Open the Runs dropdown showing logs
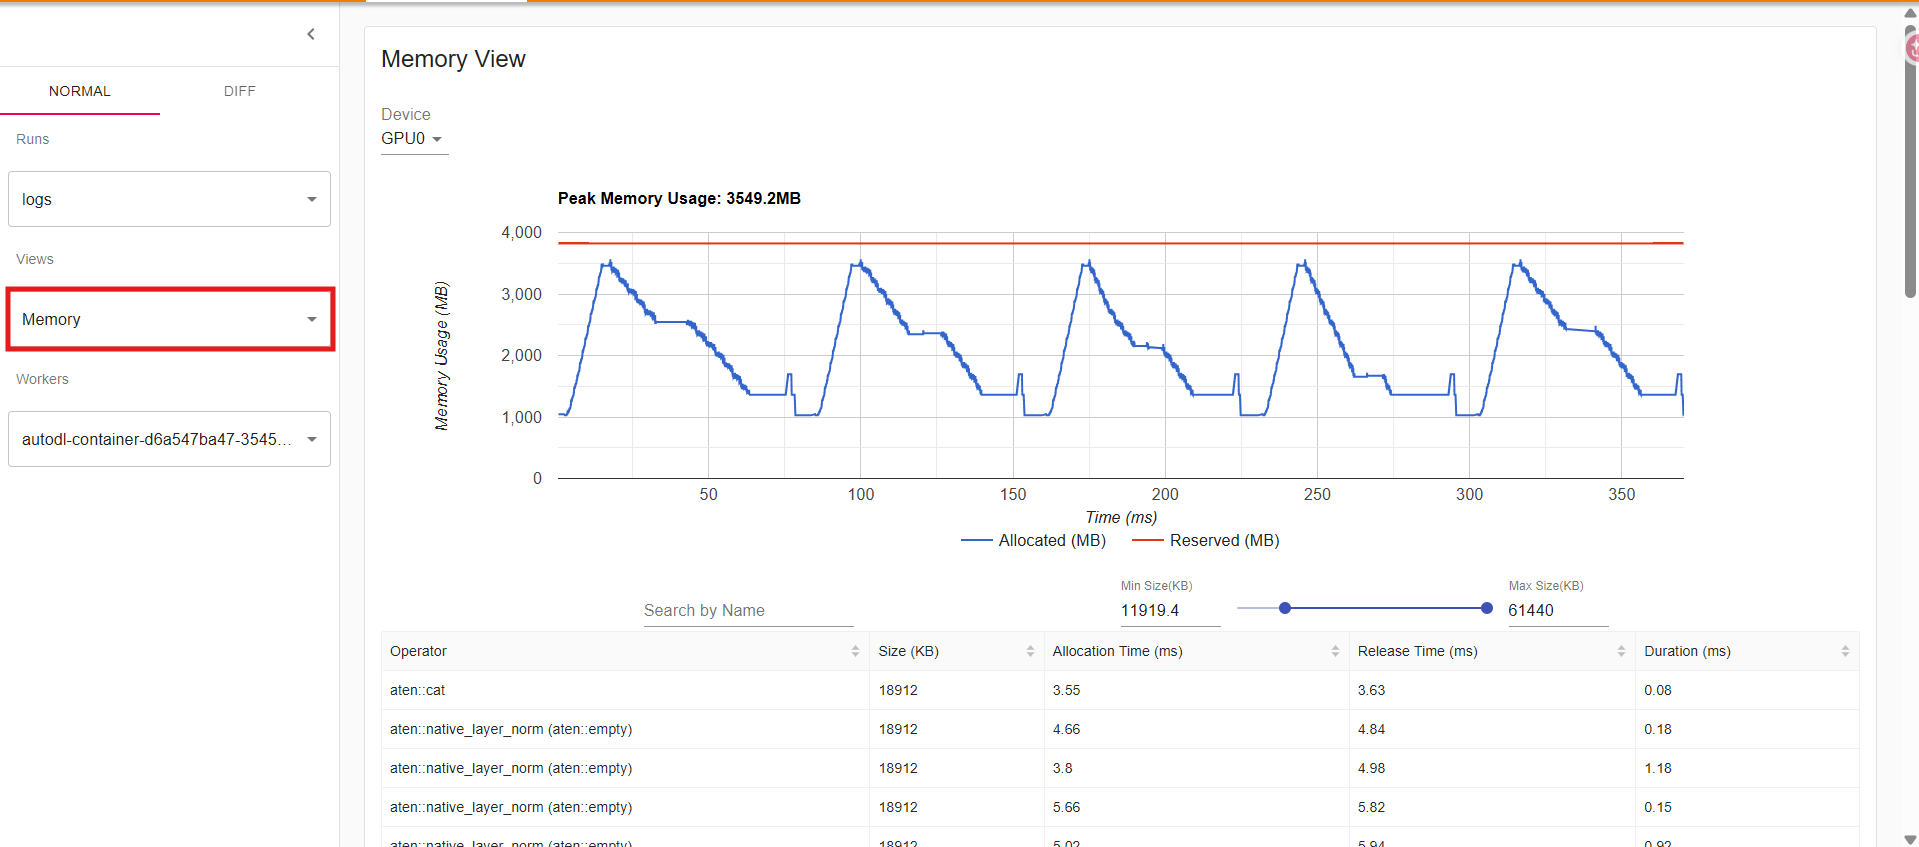Image resolution: width=1919 pixels, height=847 pixels. [x=169, y=199]
